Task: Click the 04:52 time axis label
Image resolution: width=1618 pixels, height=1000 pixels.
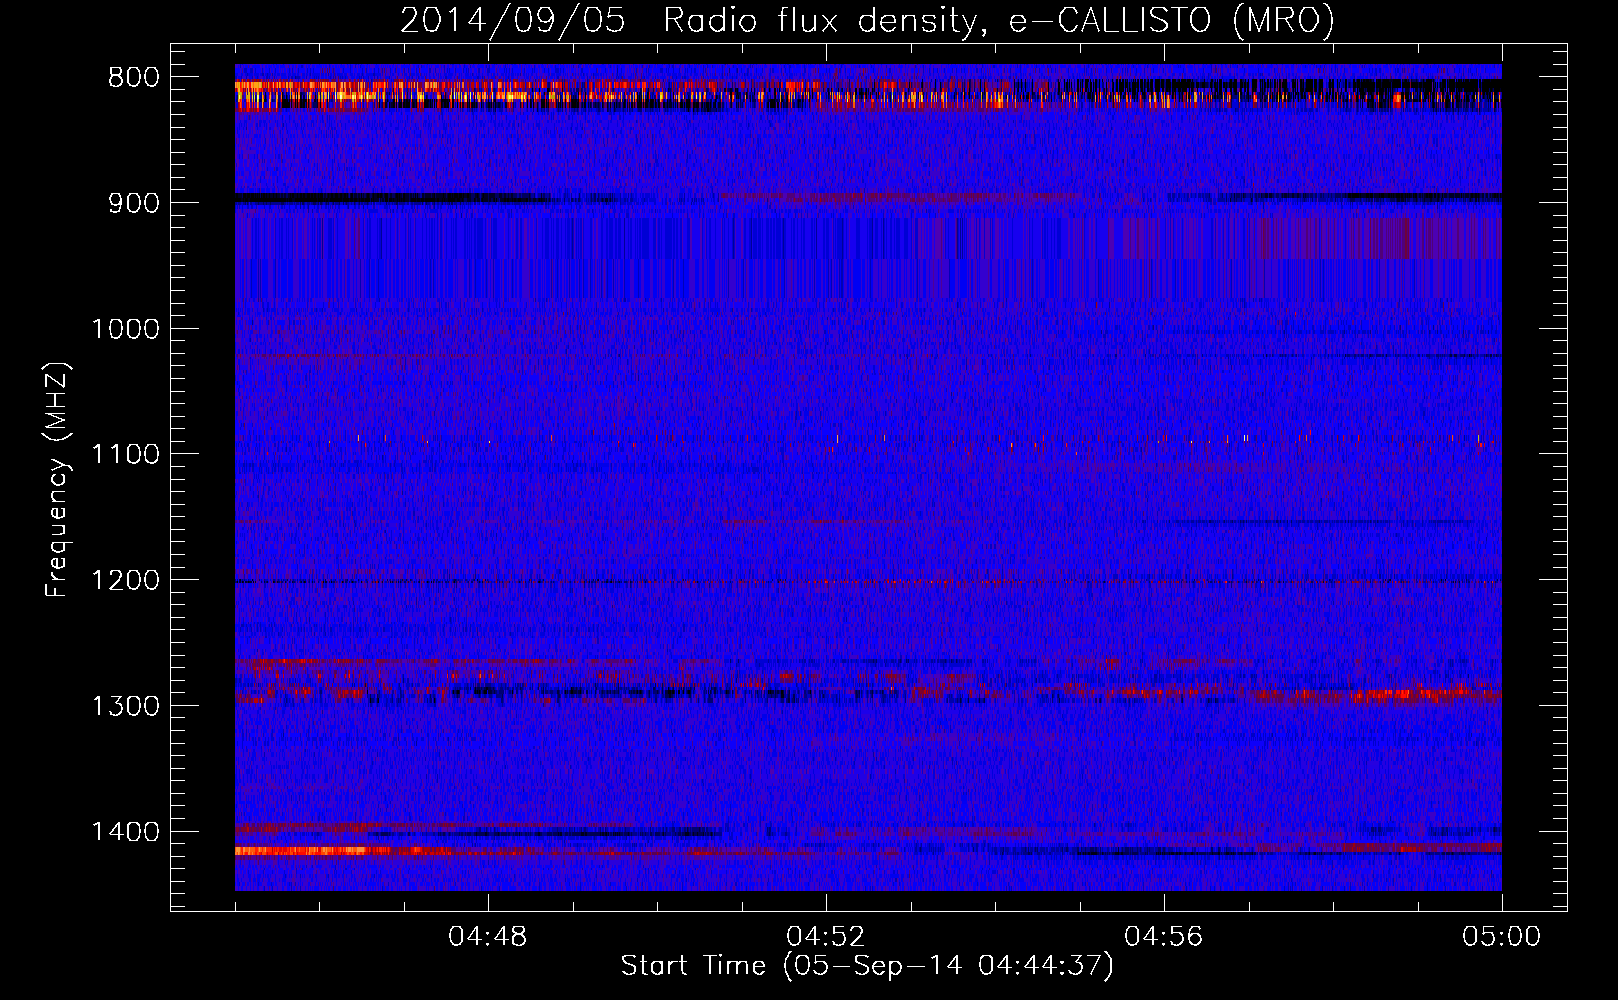Action: click(x=826, y=937)
